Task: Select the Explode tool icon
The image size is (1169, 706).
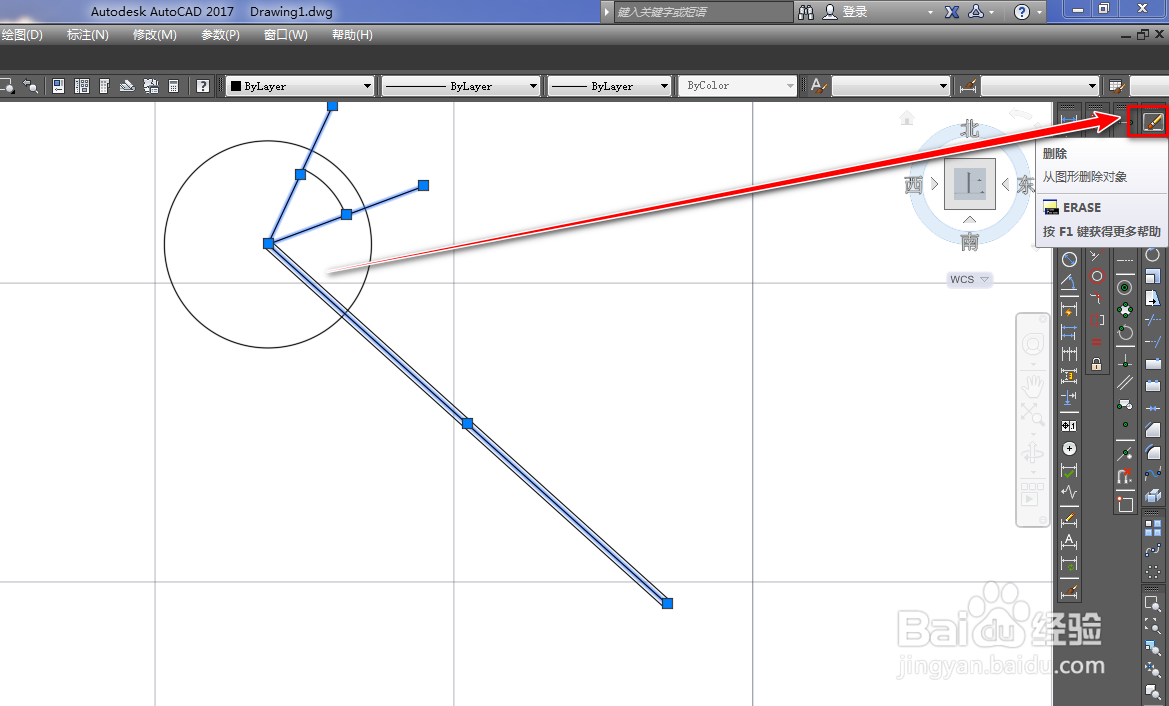Action: tap(1153, 495)
